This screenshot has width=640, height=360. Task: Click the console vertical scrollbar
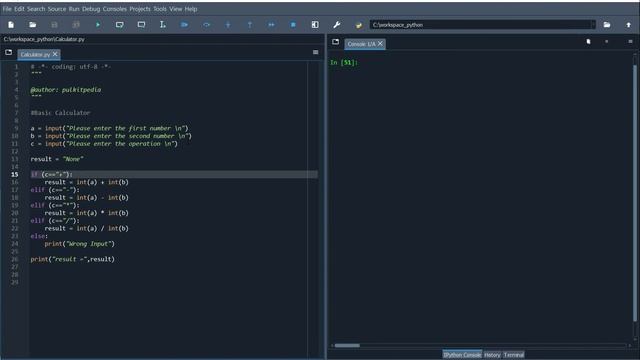tap(635, 193)
